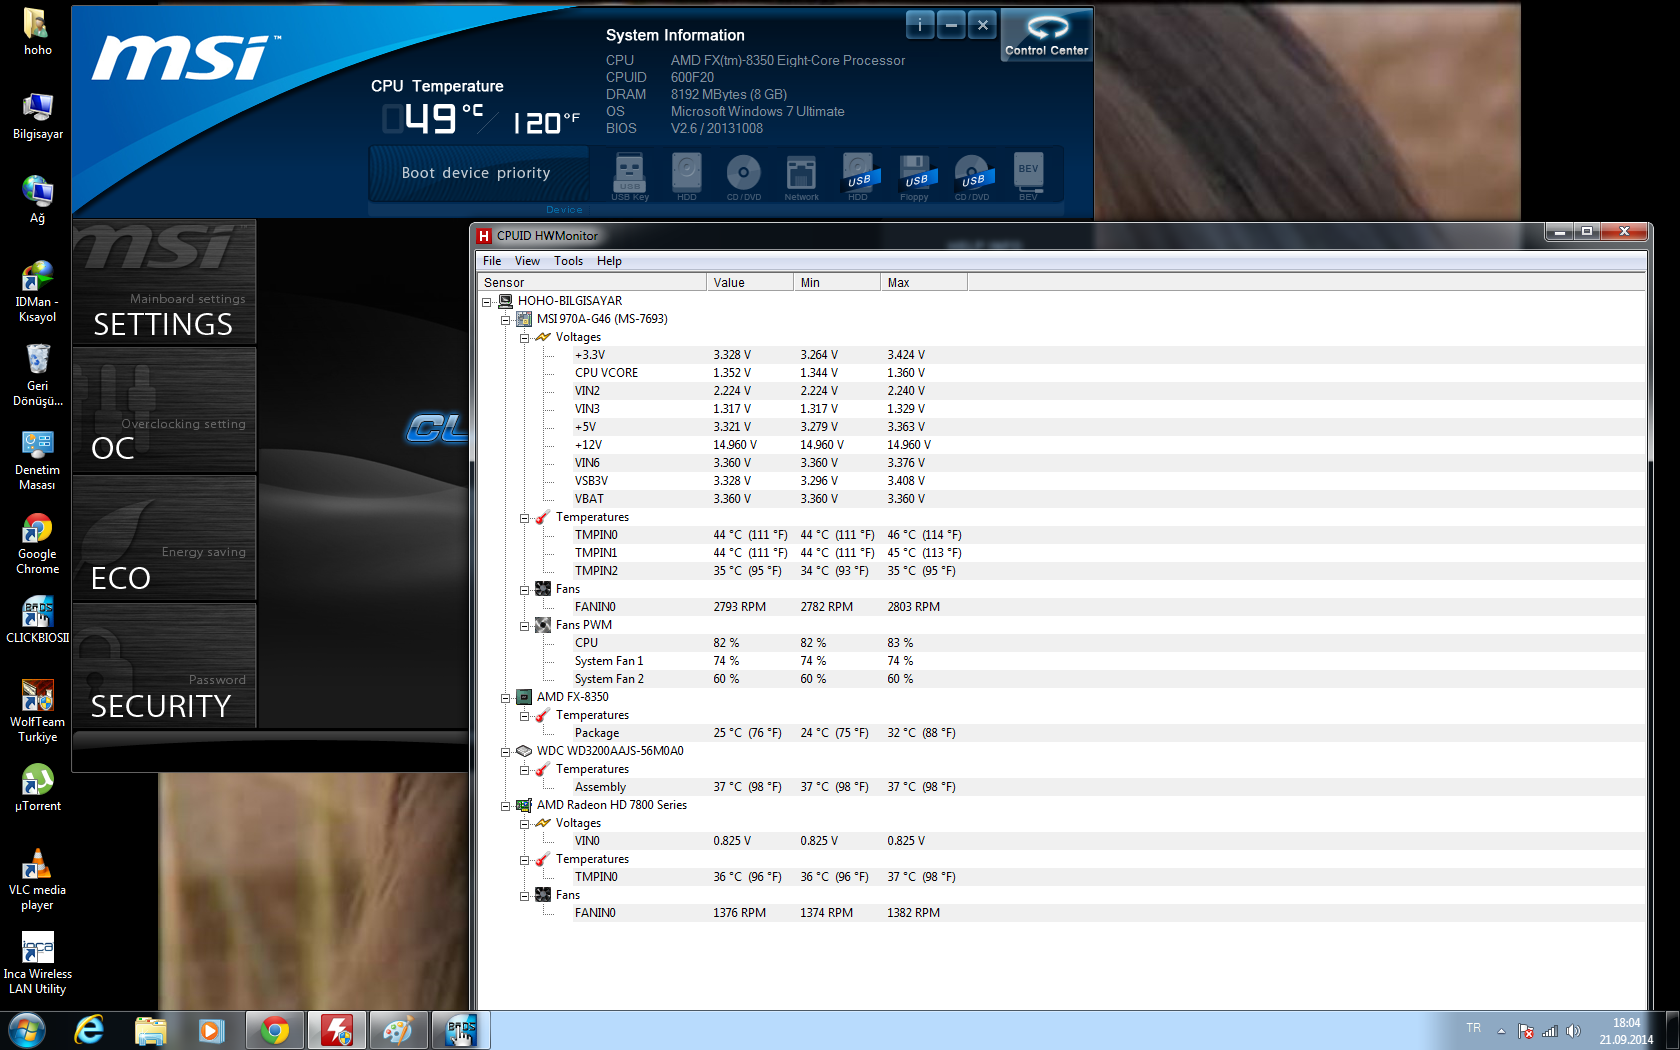Select the CD/DVD boot device icon
Screen dimensions: 1680x1050
coord(743,175)
